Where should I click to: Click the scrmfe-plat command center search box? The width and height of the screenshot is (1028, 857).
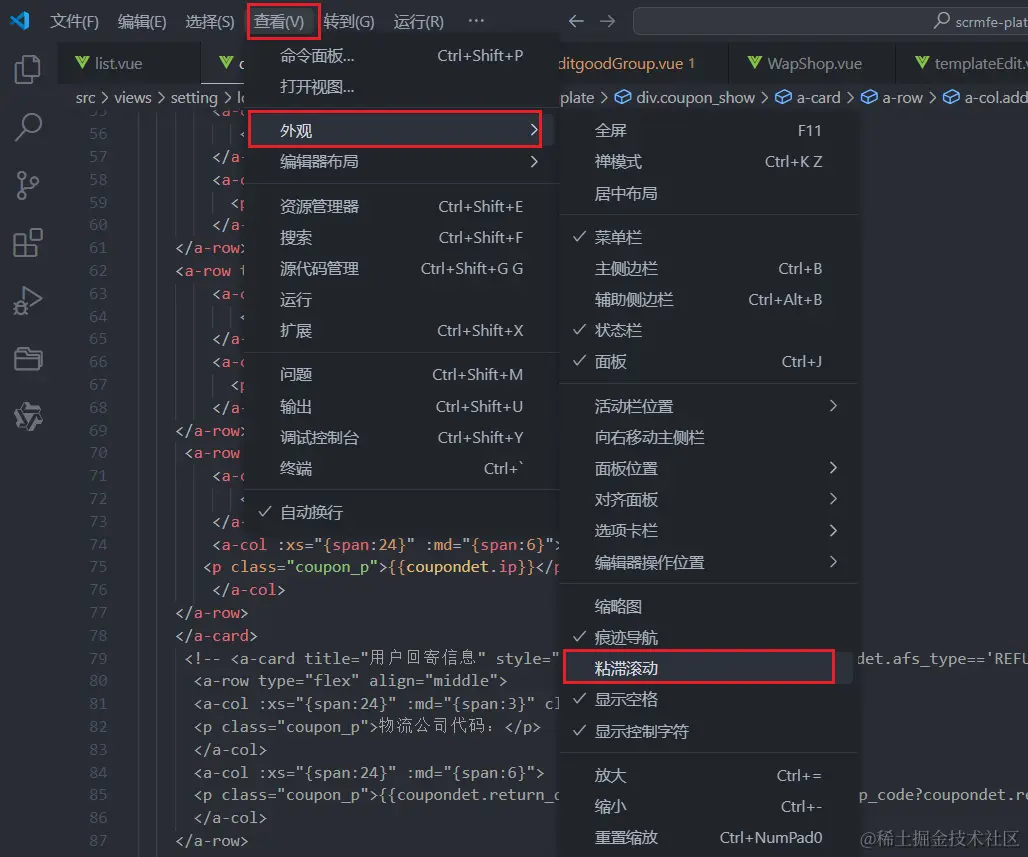pos(830,21)
